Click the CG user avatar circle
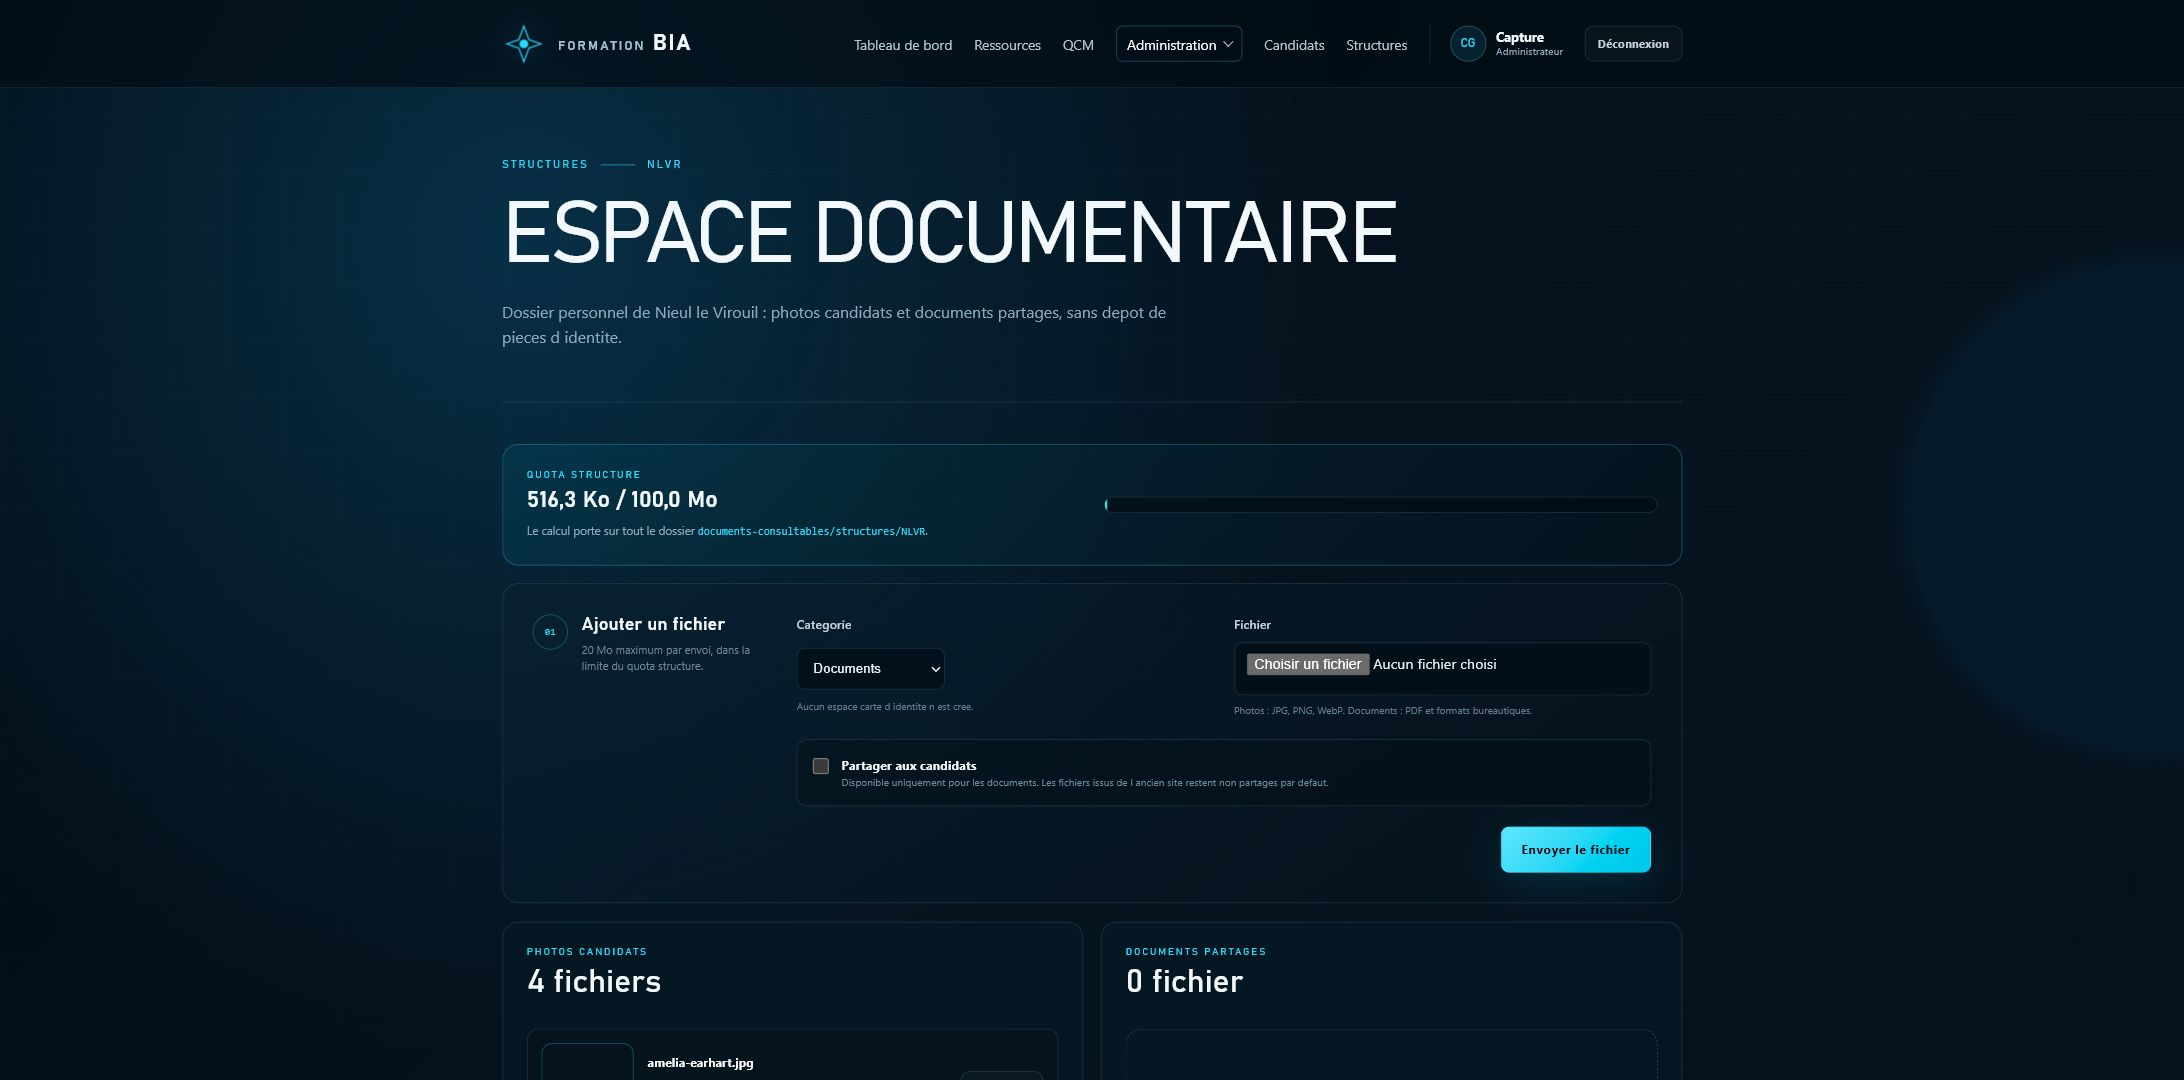Screen dimensions: 2184x1080 (1467, 44)
